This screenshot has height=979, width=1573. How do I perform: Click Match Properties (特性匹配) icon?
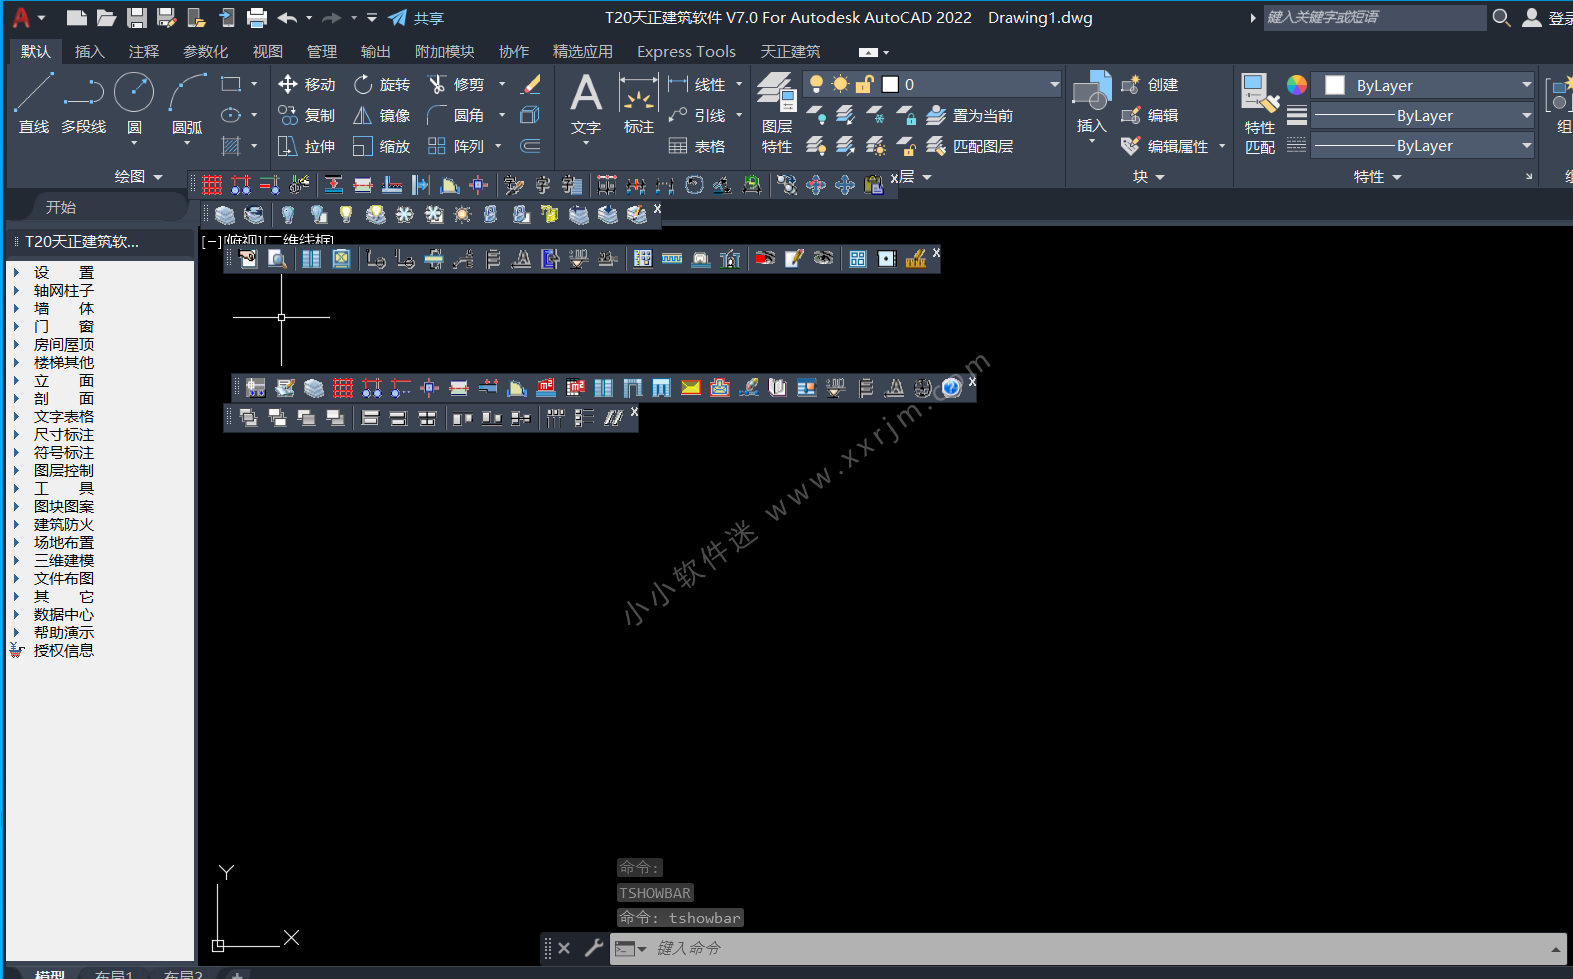coord(1260,112)
